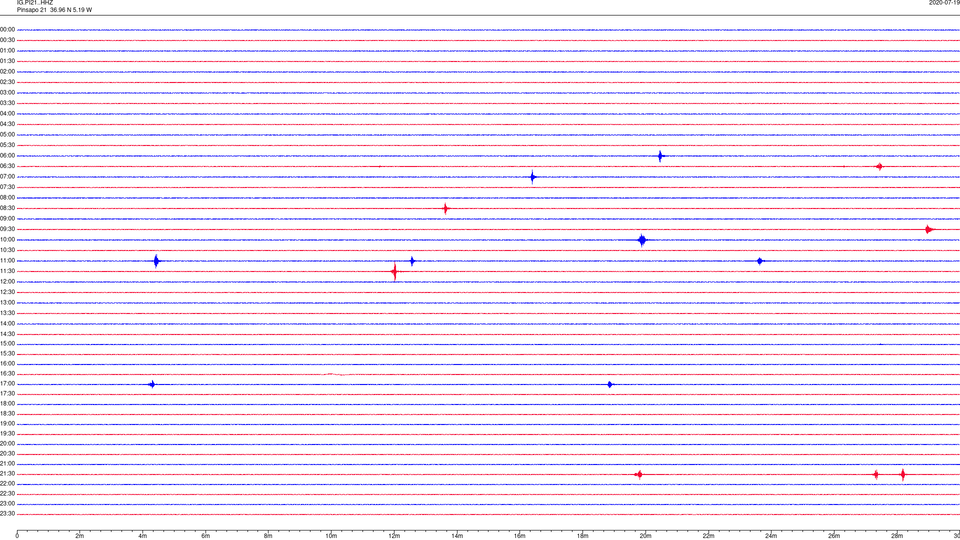Select the red spike on the 08:30 trace
Viewport: 960px width, 540px height.
(446, 209)
